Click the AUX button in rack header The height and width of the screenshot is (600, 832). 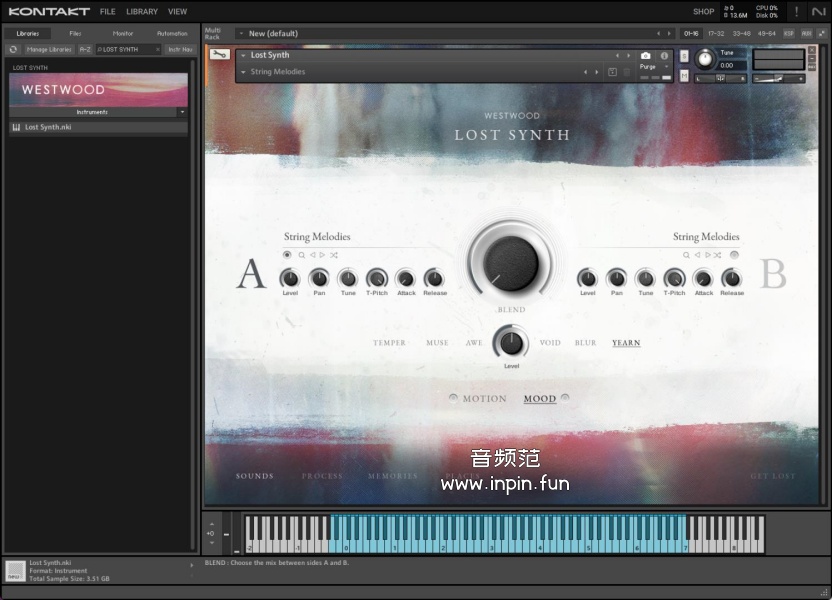point(806,33)
